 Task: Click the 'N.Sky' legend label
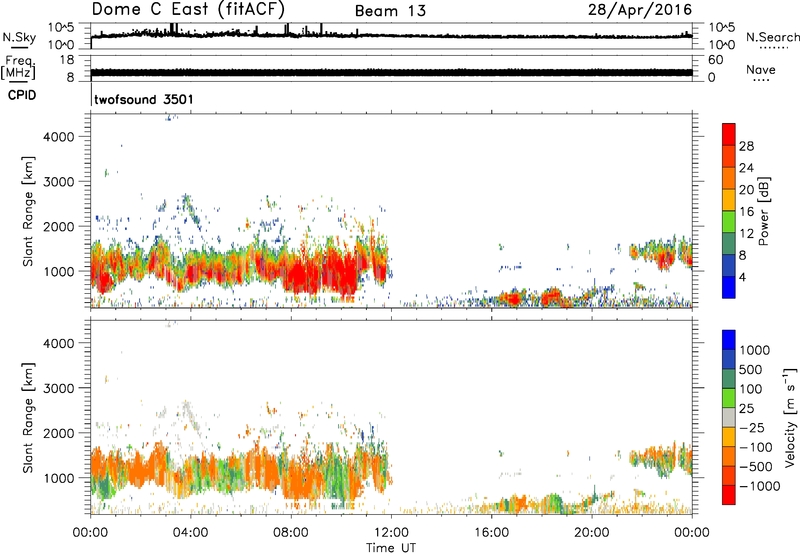19,37
